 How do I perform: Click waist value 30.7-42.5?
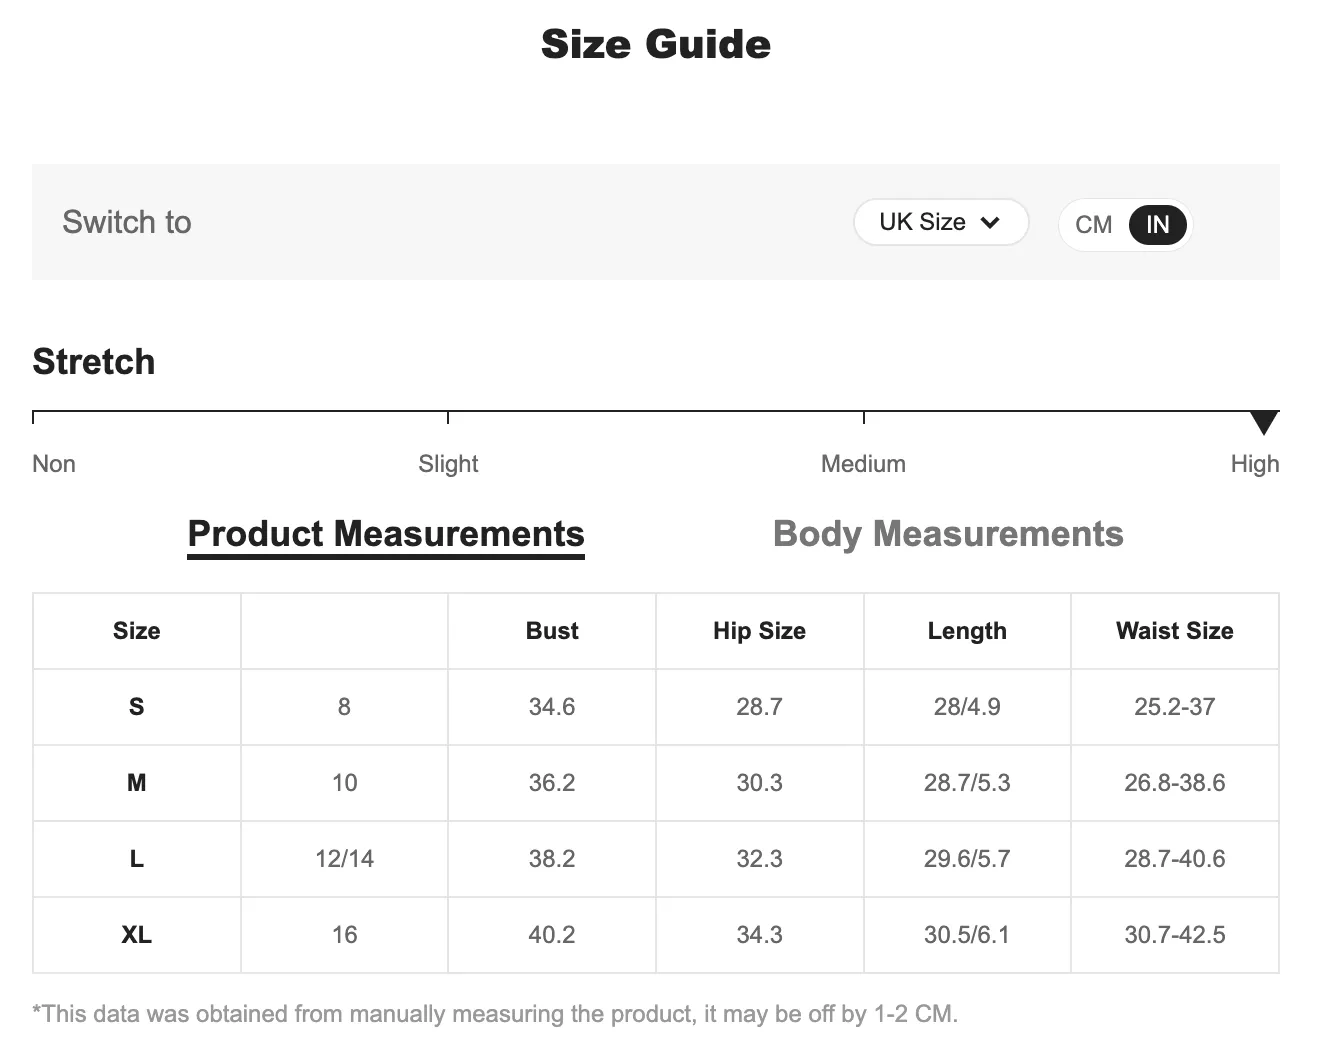(1175, 935)
